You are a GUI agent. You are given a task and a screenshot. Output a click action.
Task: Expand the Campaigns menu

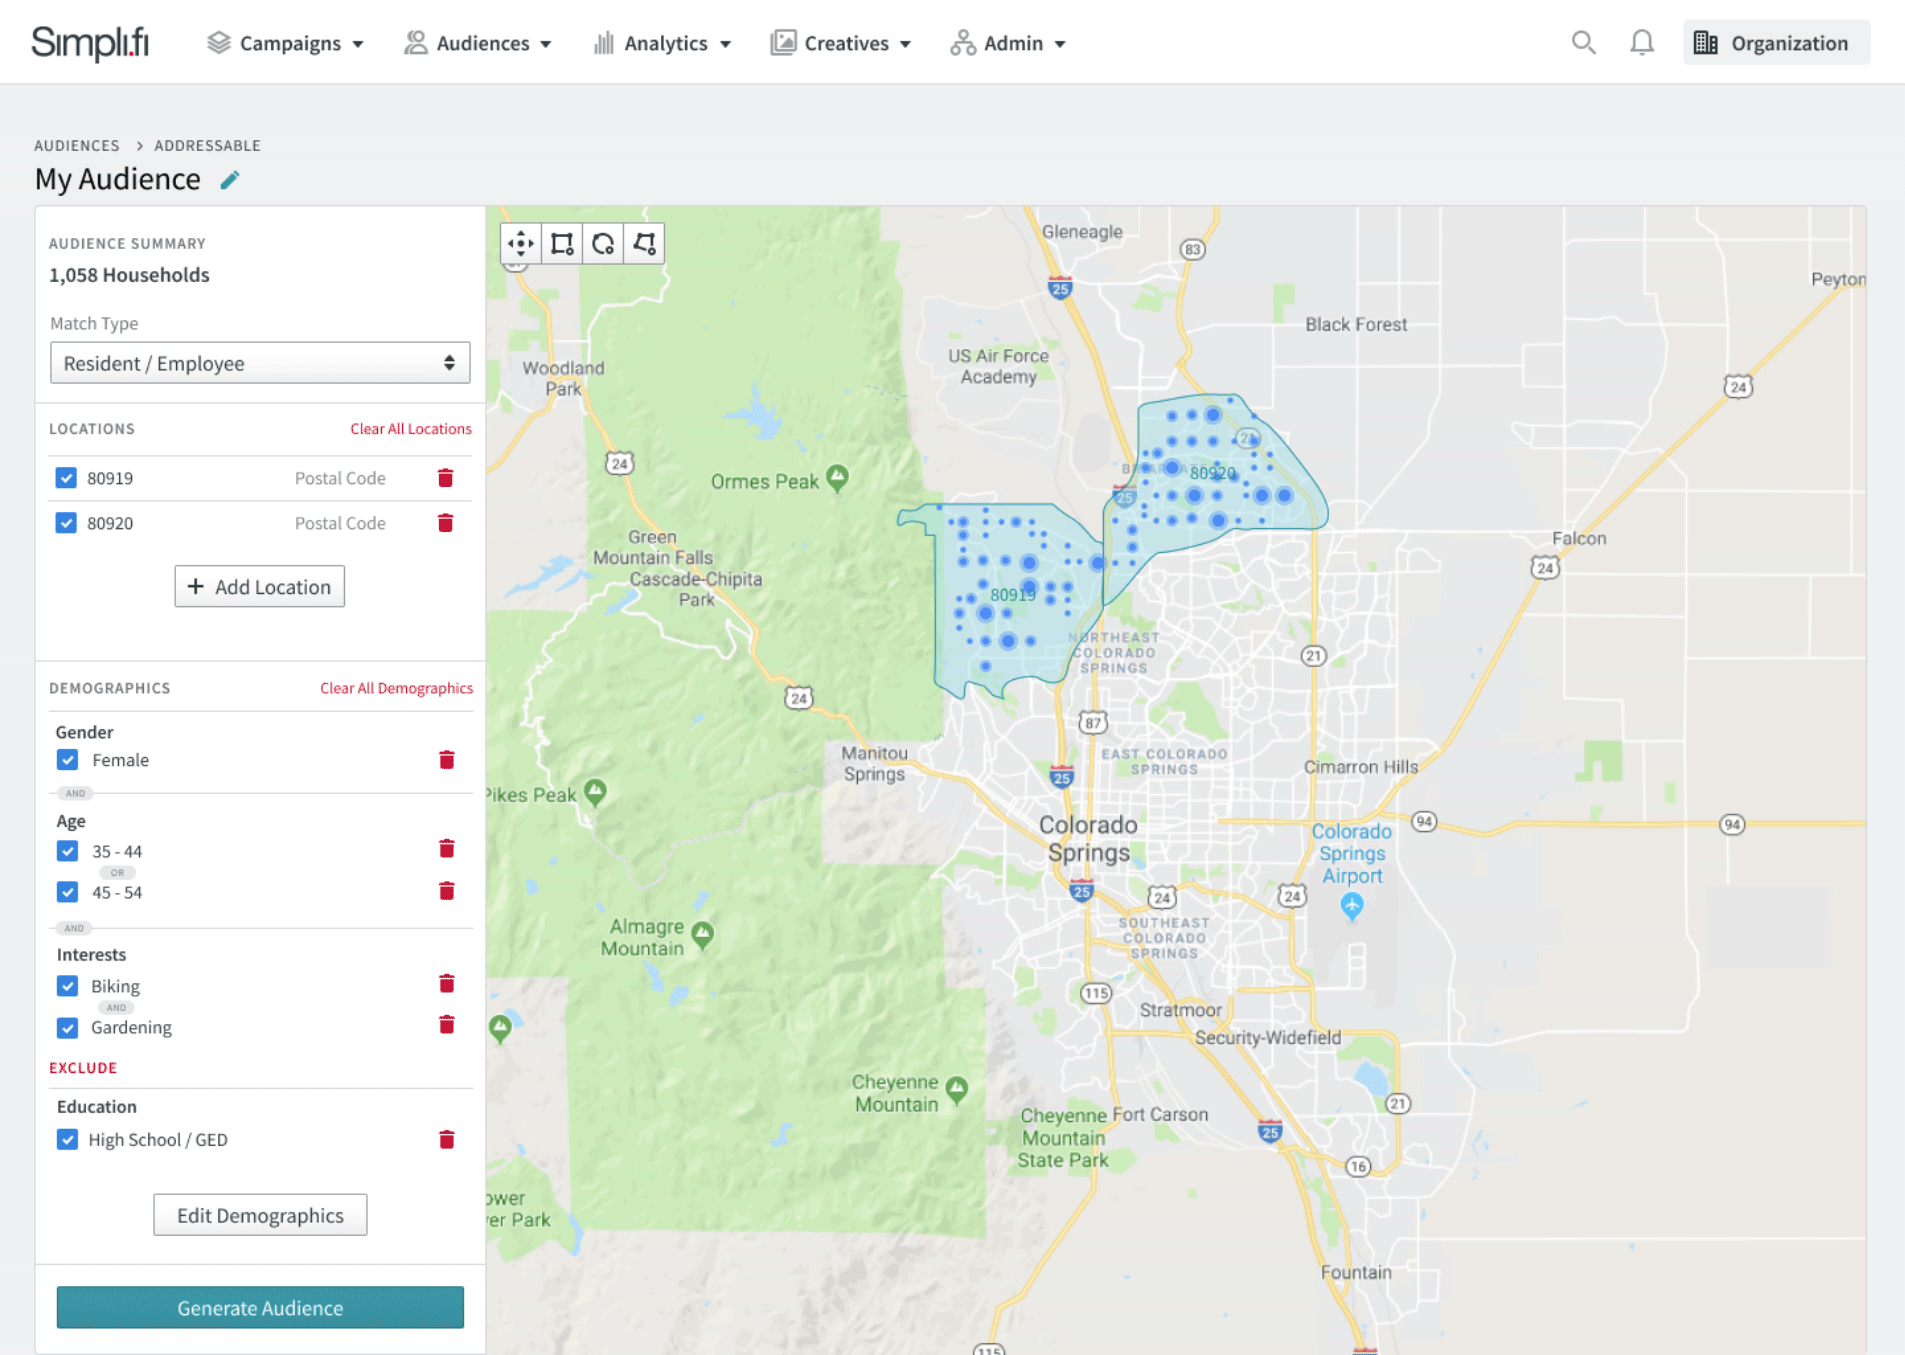286,43
